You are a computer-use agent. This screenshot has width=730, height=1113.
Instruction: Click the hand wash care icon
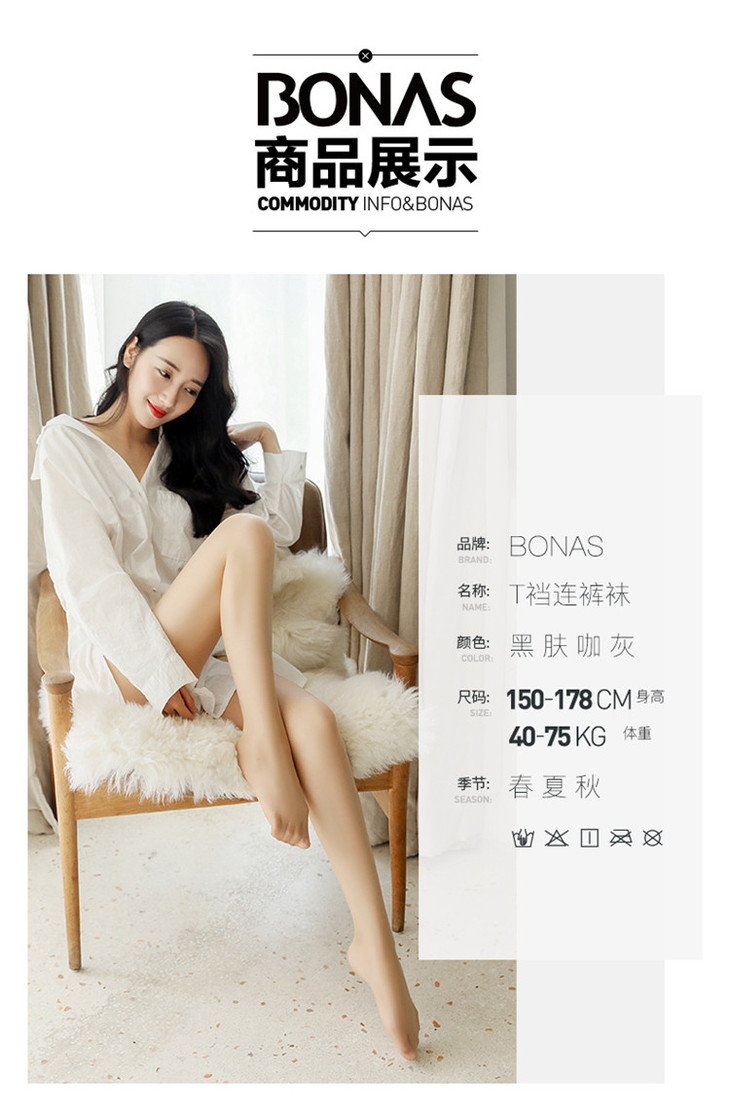[x=523, y=838]
